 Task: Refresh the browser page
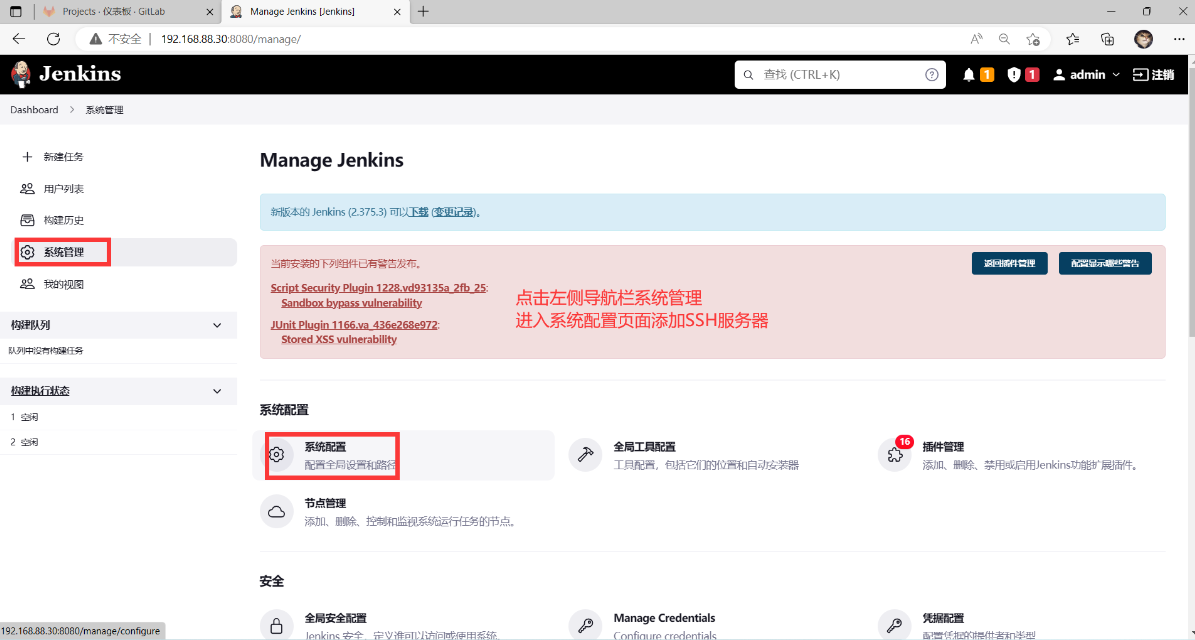pyautogui.click(x=53, y=39)
